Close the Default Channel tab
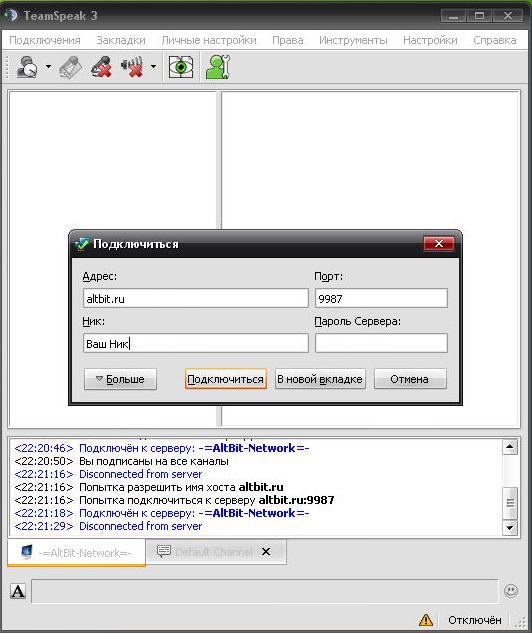Viewport: 532px width, 633px height. click(x=266, y=551)
